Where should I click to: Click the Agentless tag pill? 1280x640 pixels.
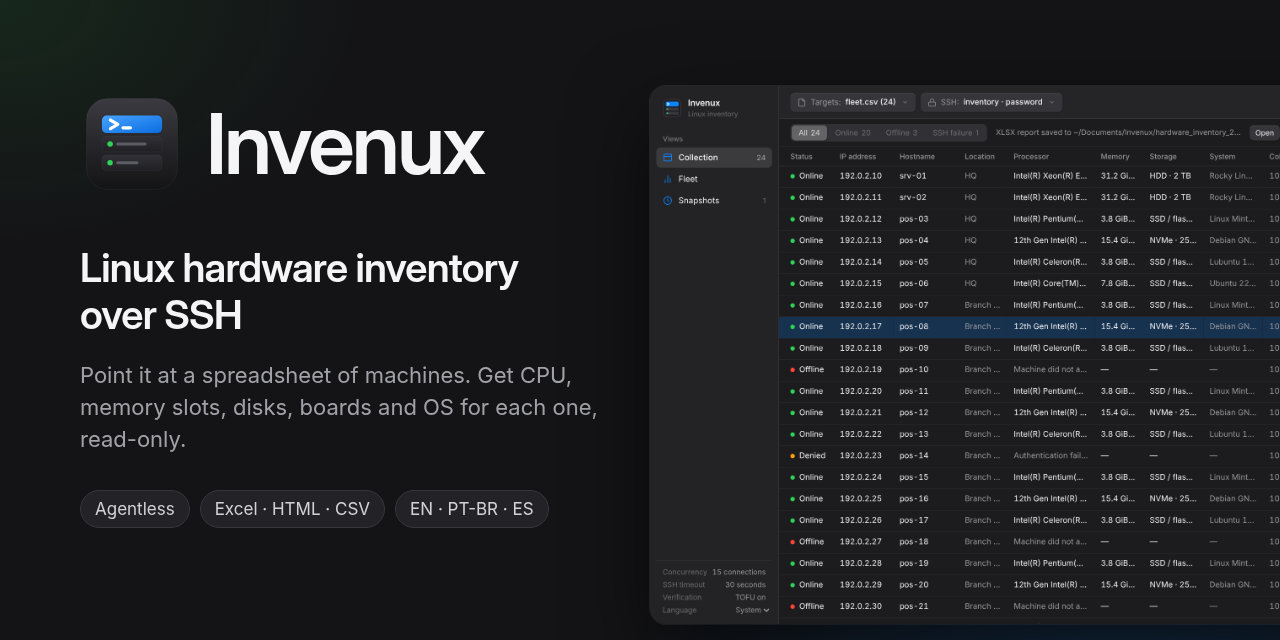pos(135,509)
